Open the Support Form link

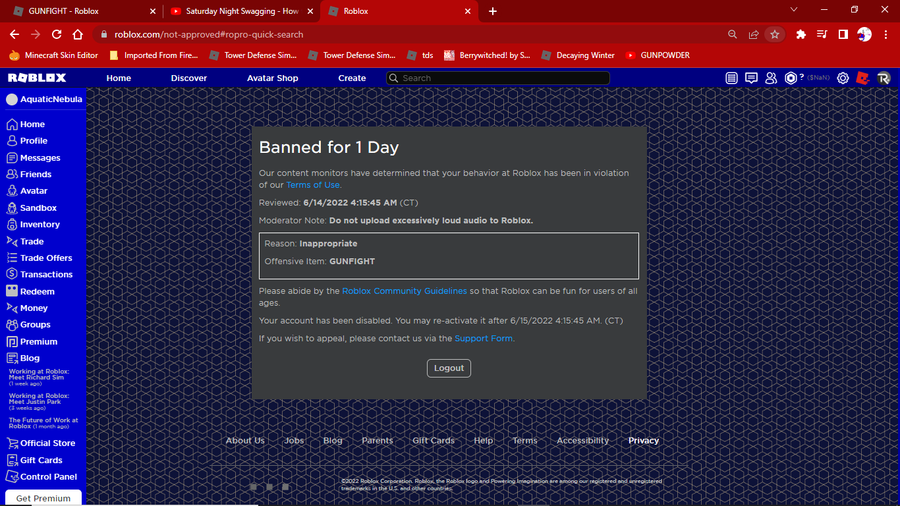[x=484, y=338]
